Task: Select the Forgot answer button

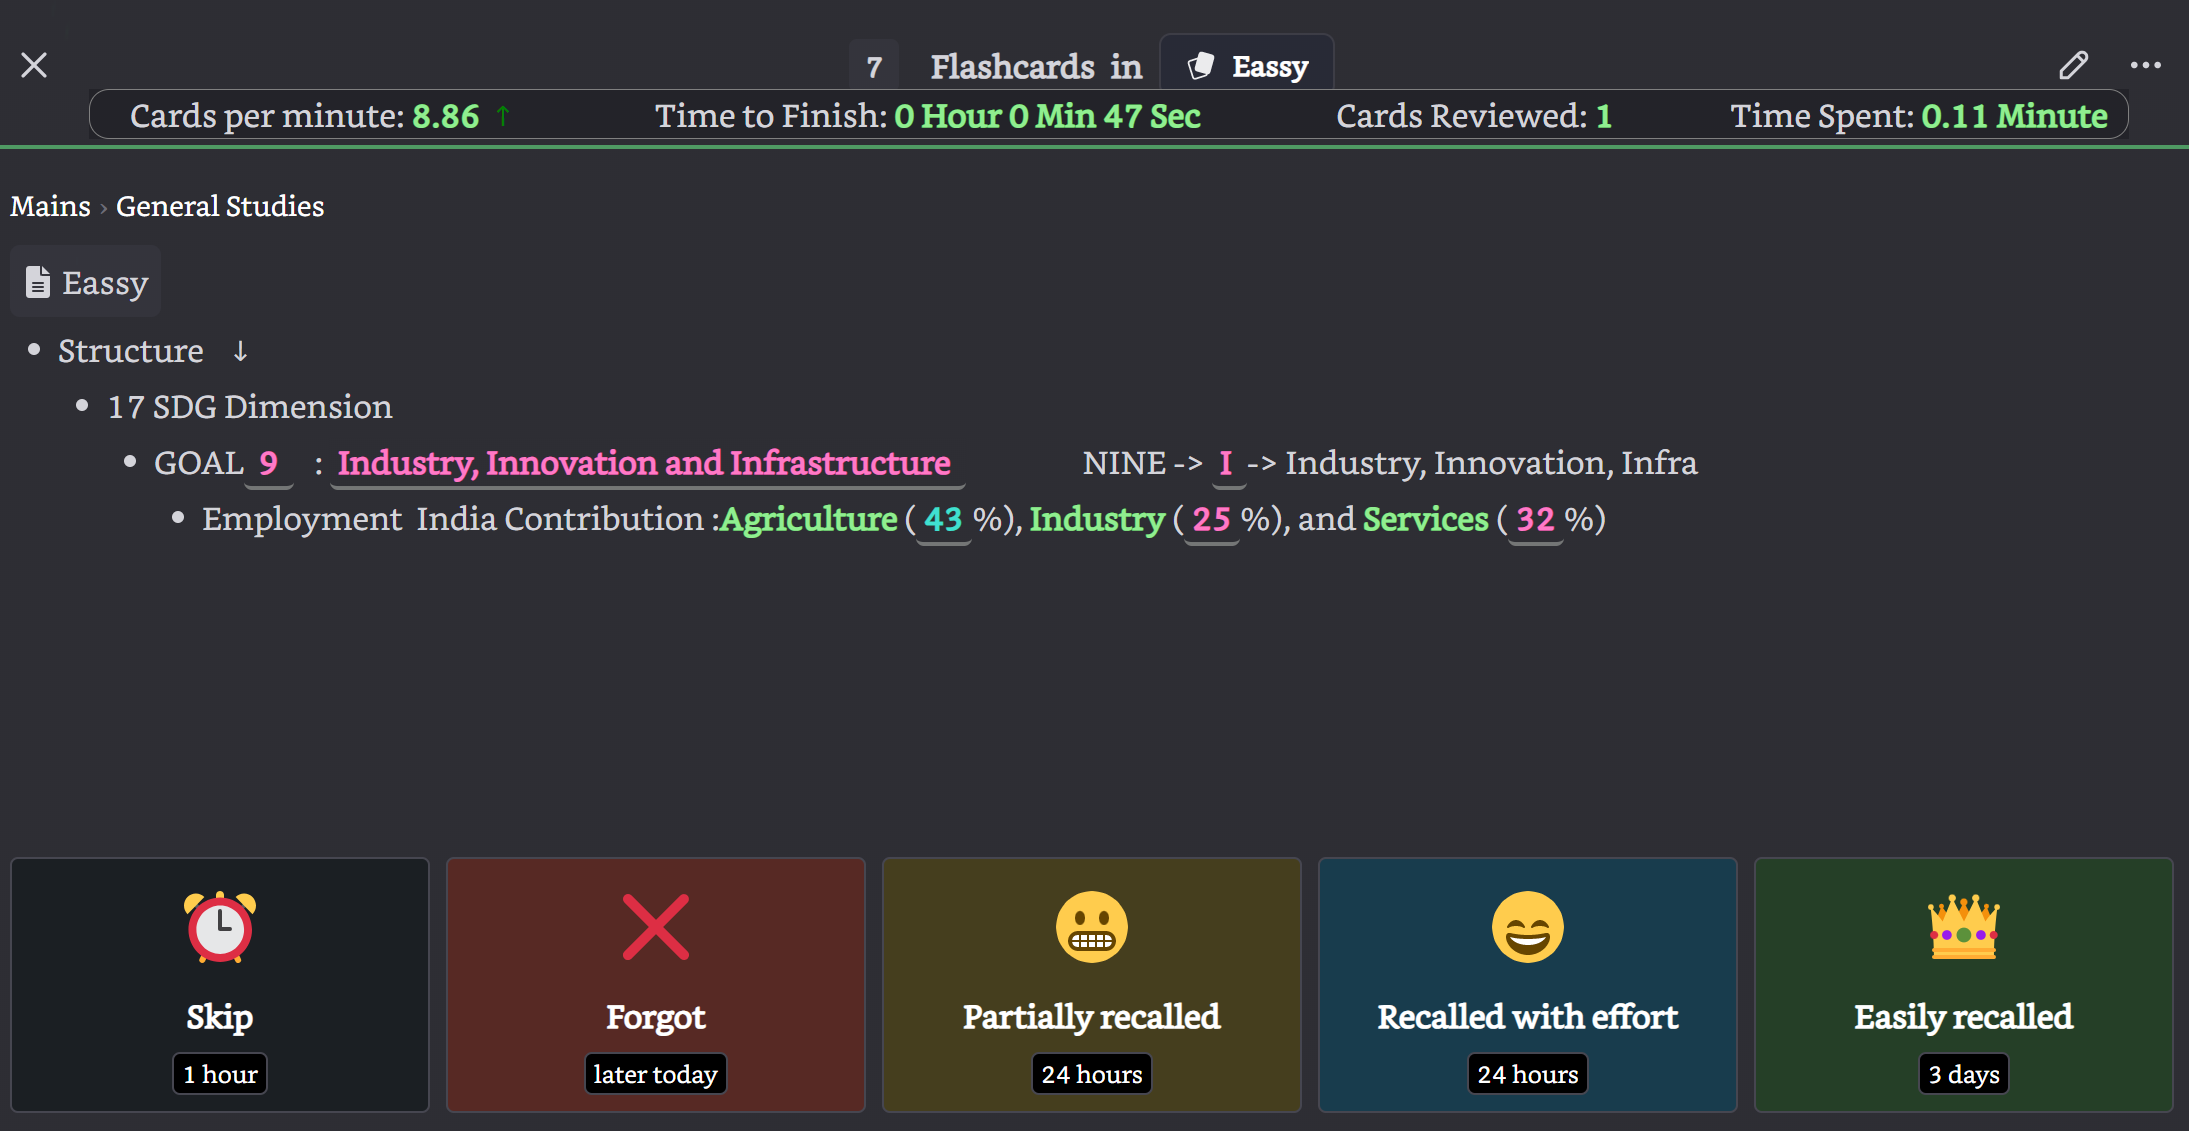Action: click(x=655, y=985)
